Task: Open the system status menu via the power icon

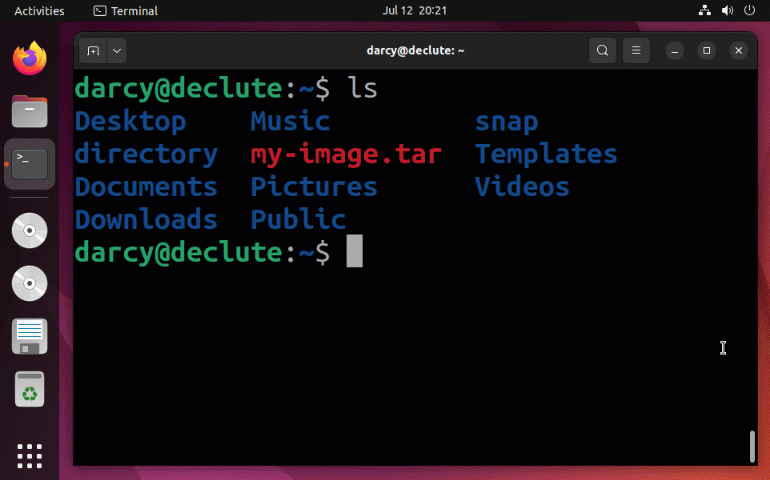Action: (751, 11)
